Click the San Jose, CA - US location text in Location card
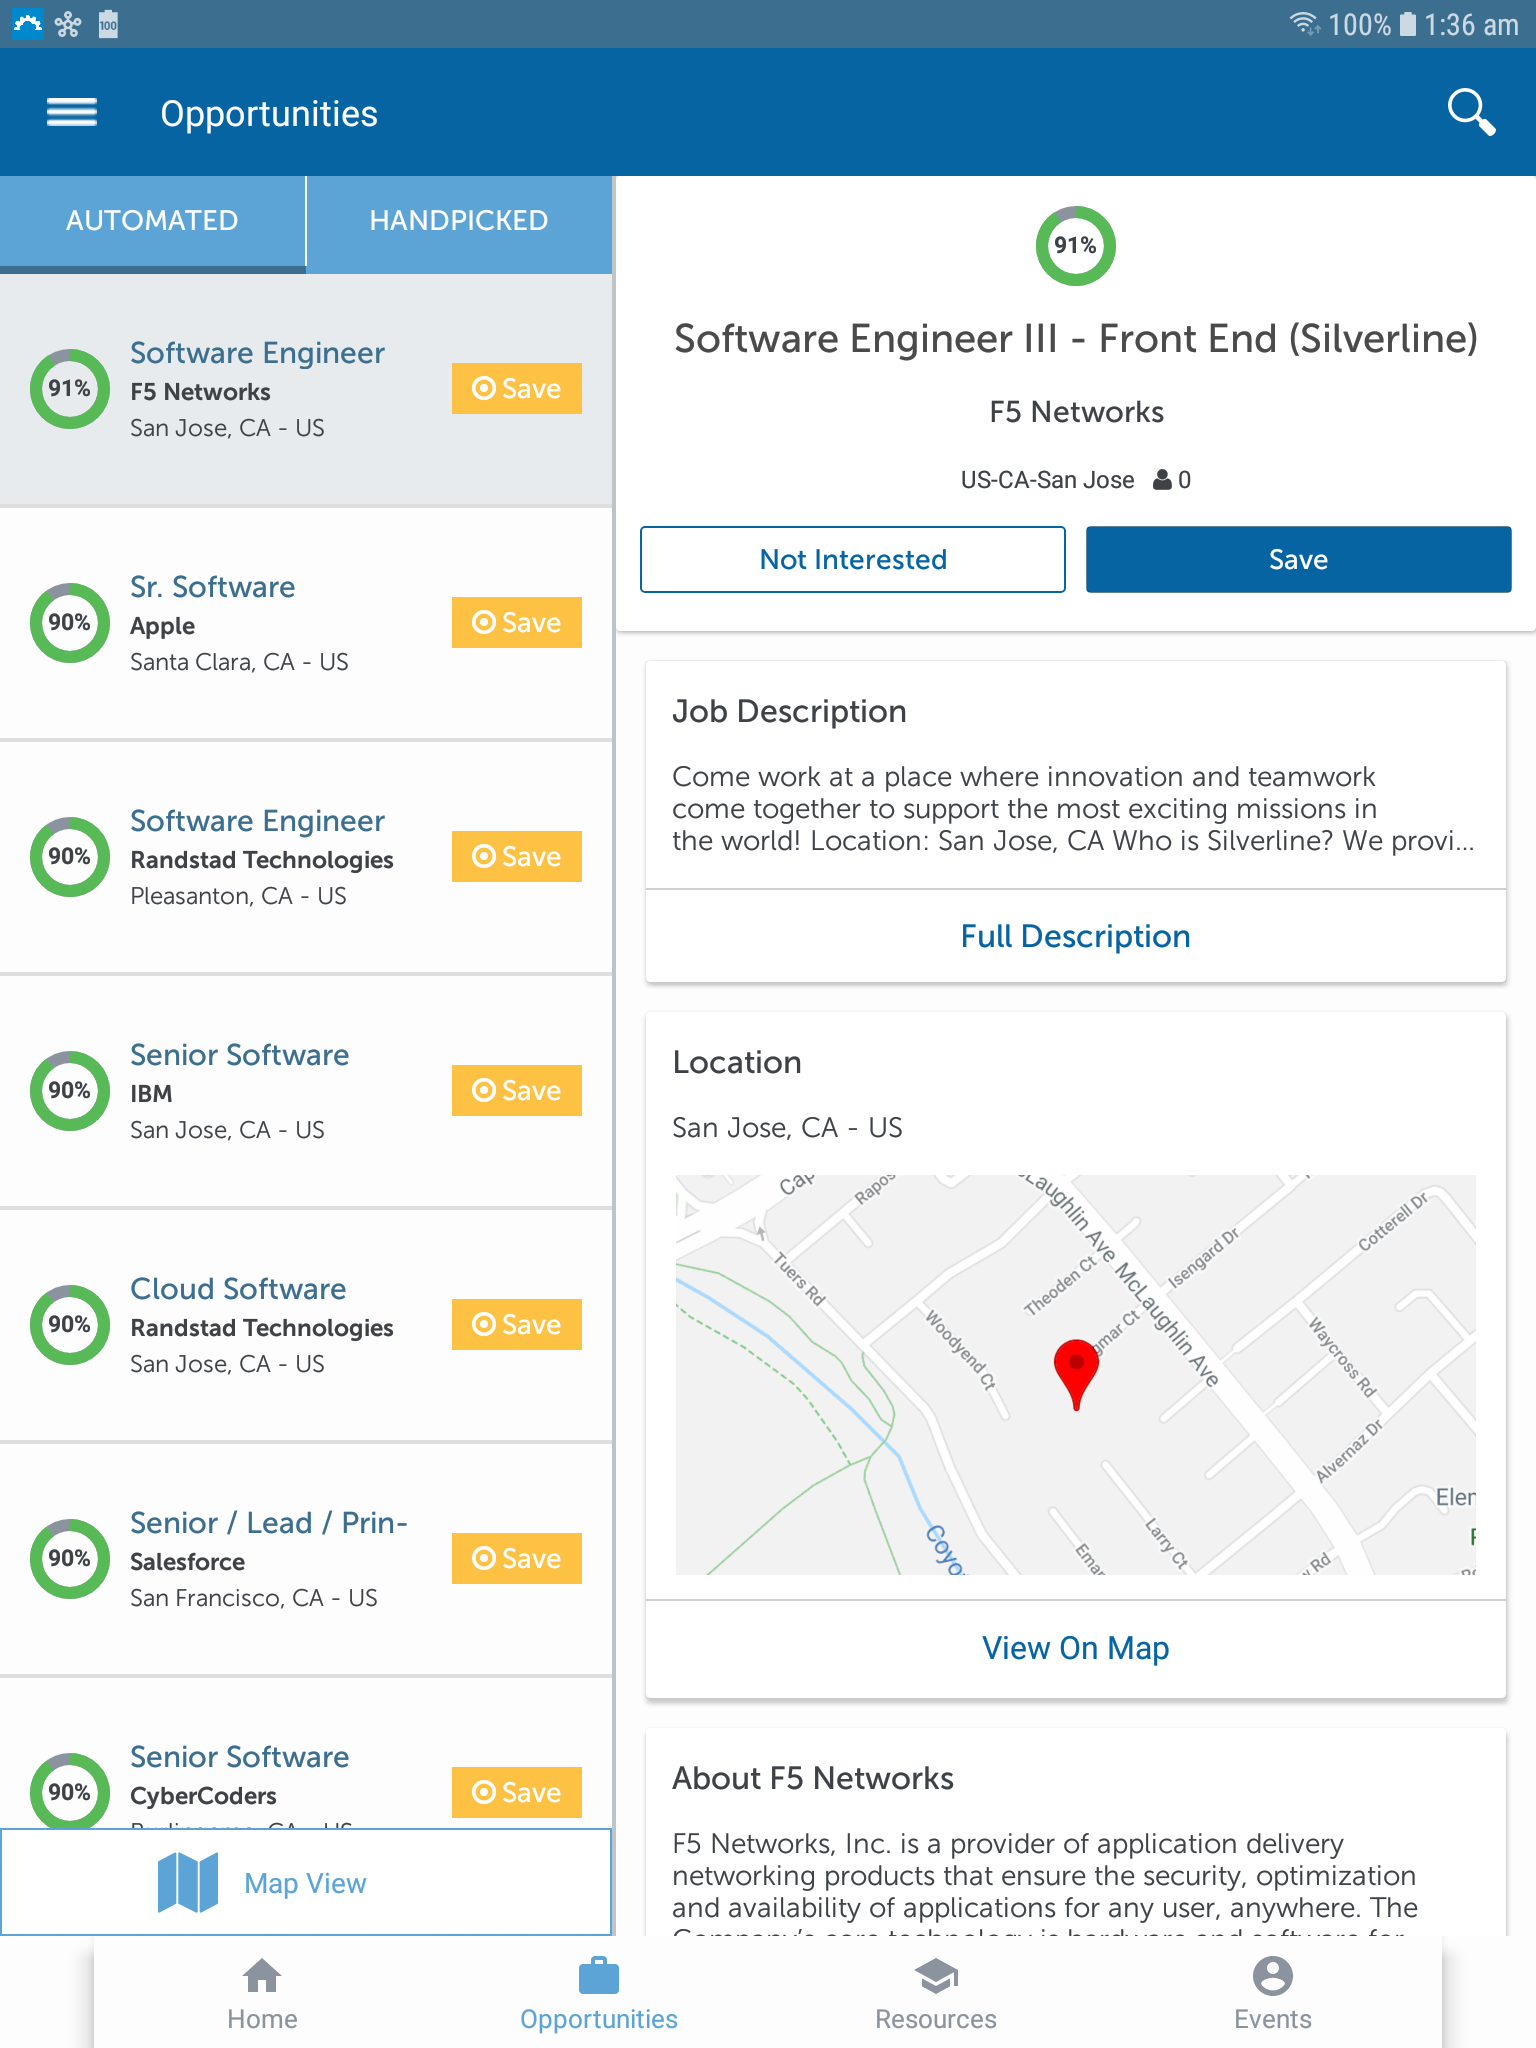The image size is (1536, 2048). coord(787,1128)
